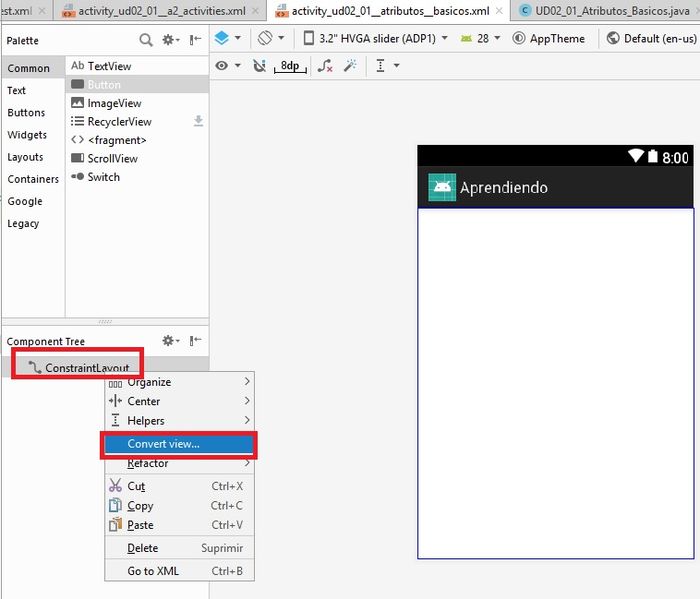Change default margins 8dp
The width and height of the screenshot is (700, 599).
click(x=290, y=66)
